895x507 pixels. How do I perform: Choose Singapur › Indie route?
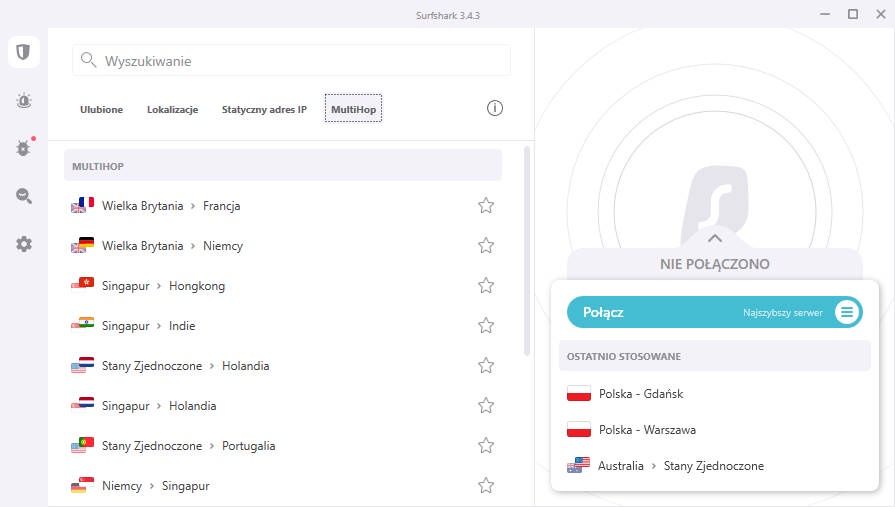283,325
